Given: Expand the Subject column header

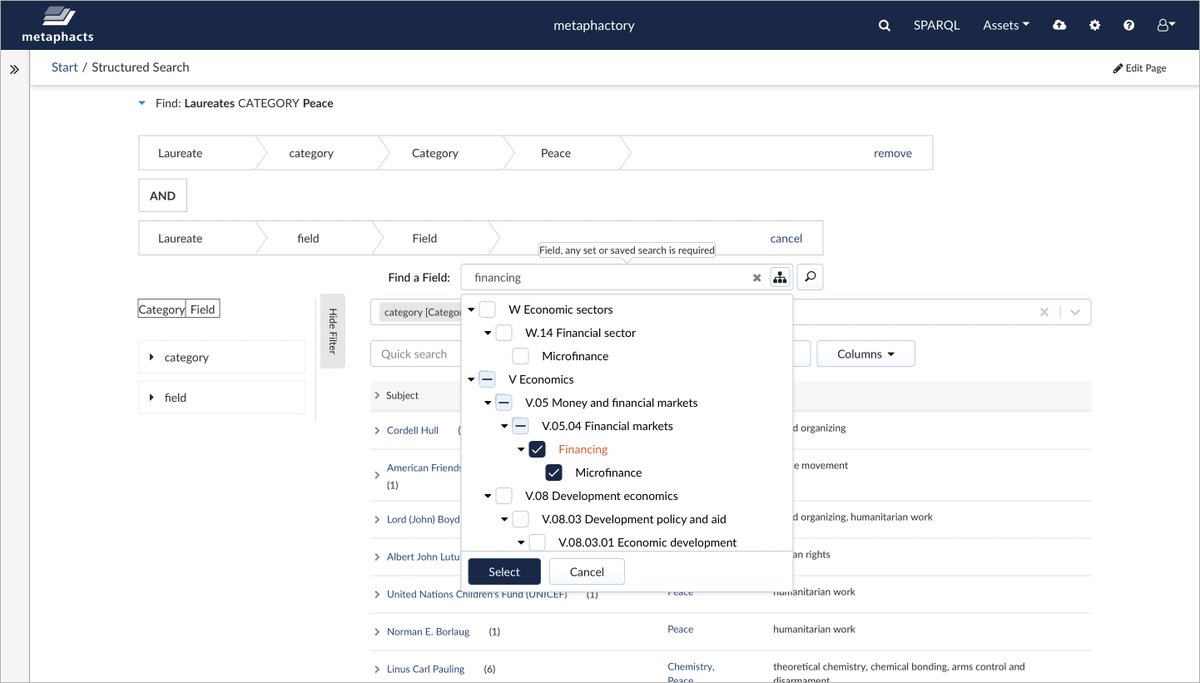Looking at the screenshot, I should 377,396.
